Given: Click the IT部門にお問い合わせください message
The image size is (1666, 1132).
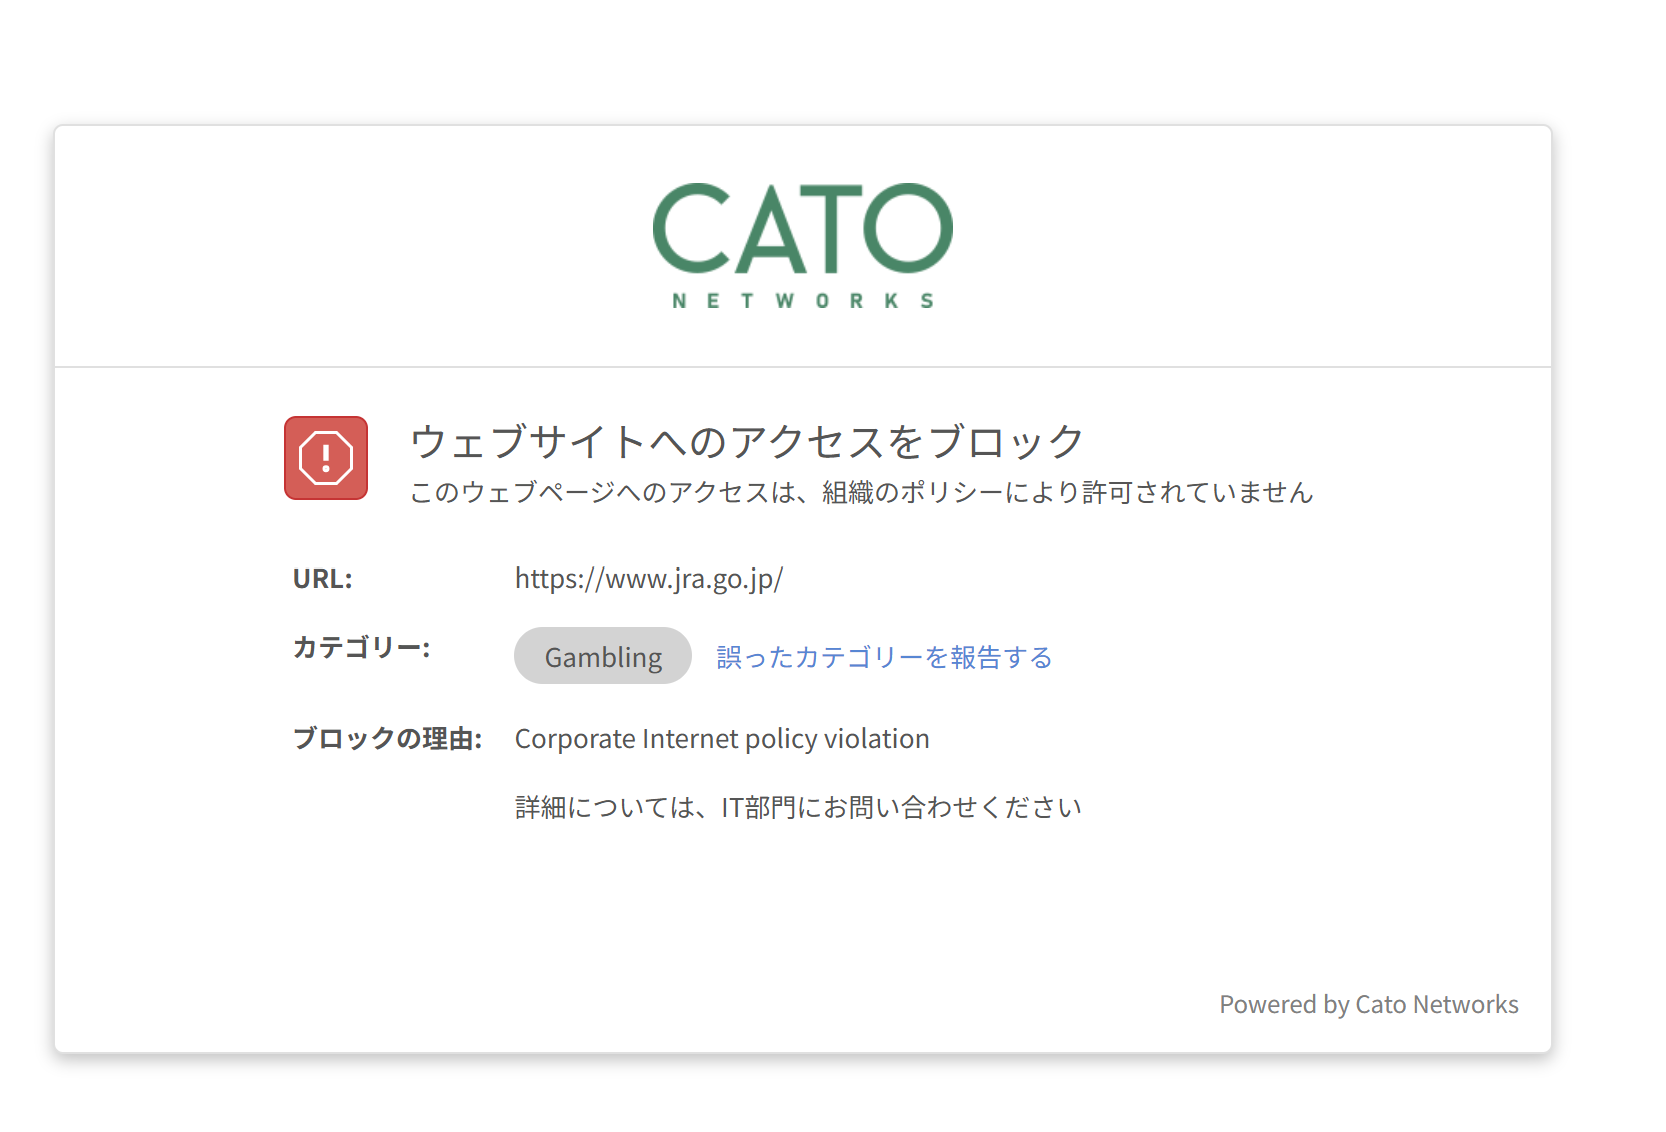Looking at the screenshot, I should (798, 807).
